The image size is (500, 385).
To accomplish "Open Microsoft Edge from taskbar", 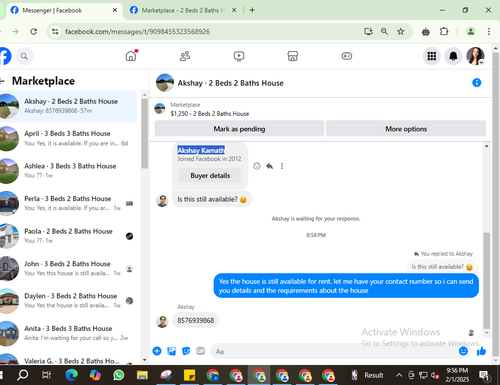I will coord(71,375).
